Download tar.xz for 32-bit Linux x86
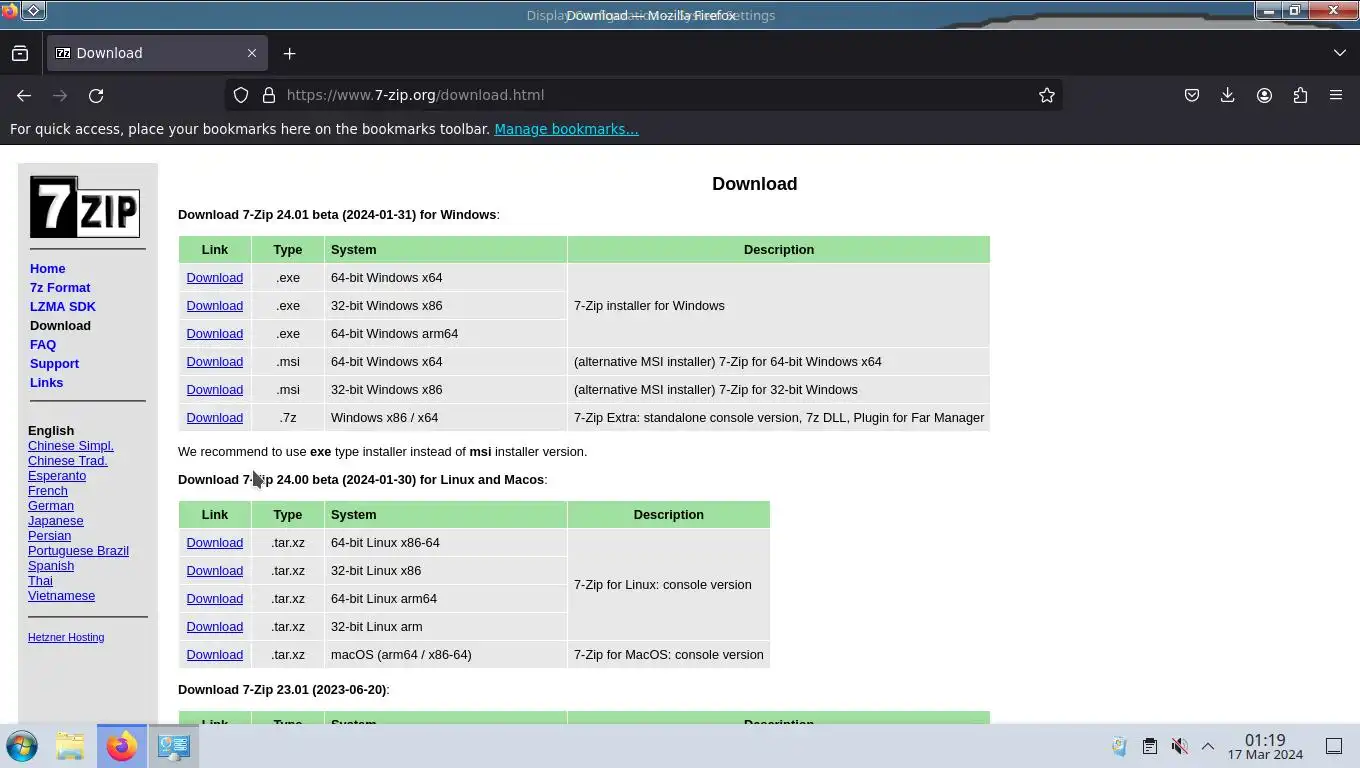Viewport: 1360px width, 768px height. tap(214, 570)
